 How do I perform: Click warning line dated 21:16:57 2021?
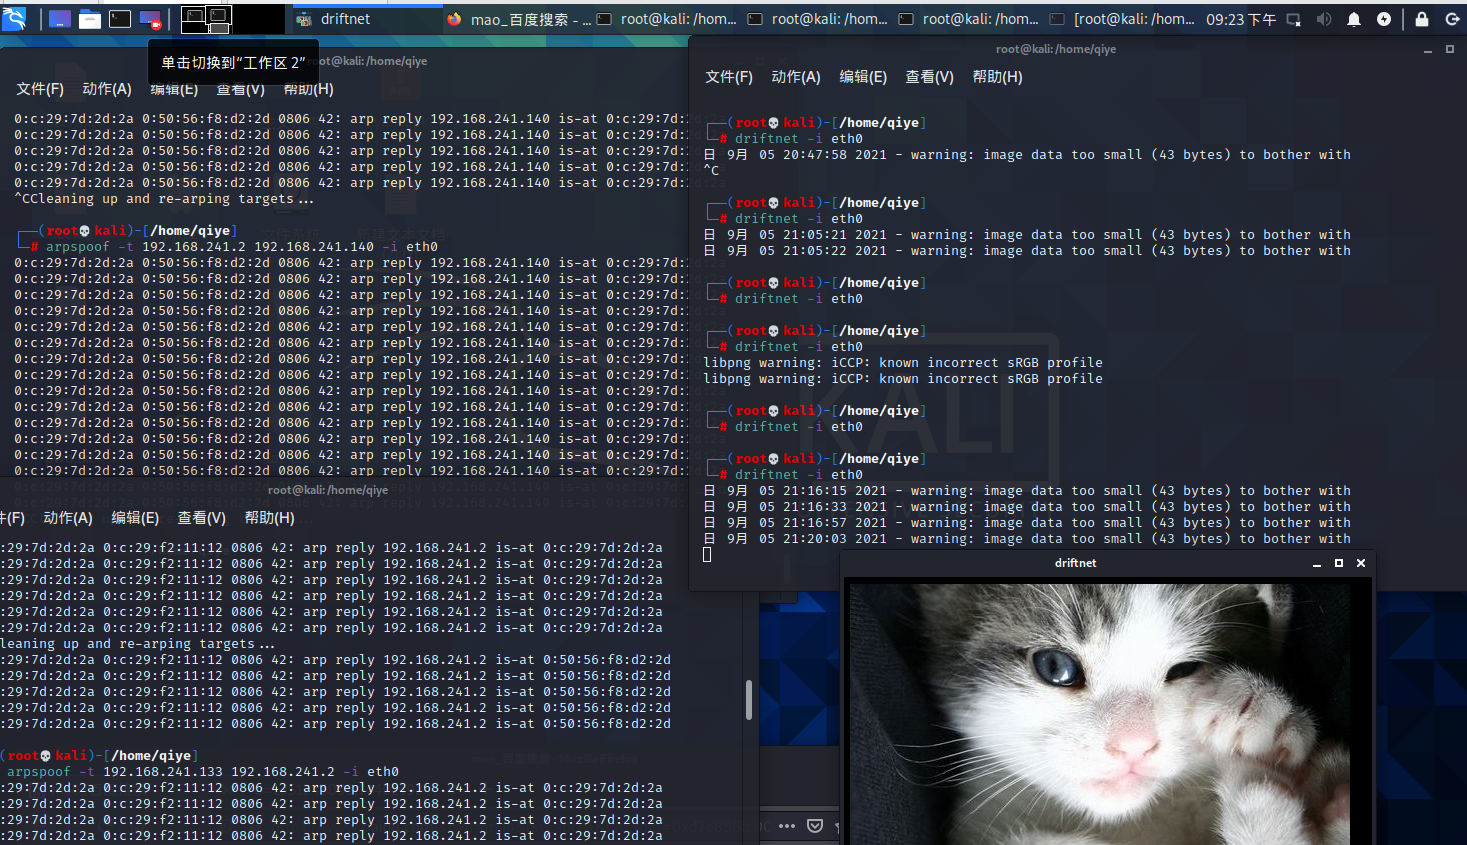click(x=1027, y=523)
